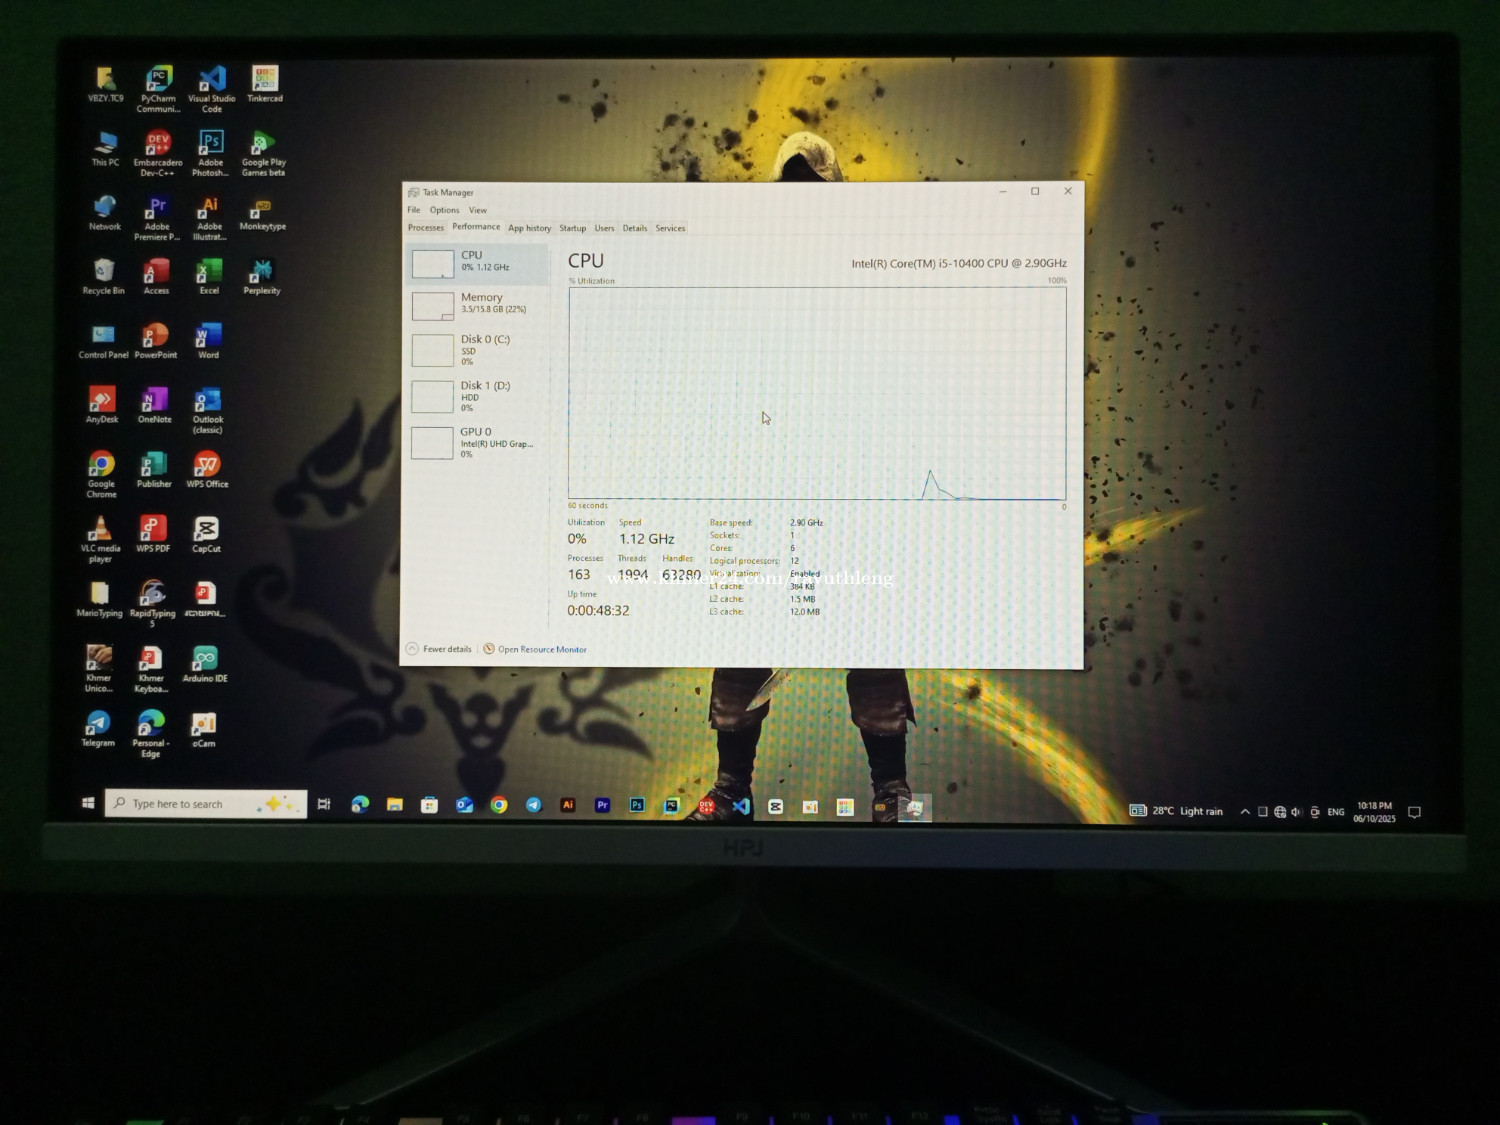
Task: Click the Windows Start button
Action: click(88, 803)
